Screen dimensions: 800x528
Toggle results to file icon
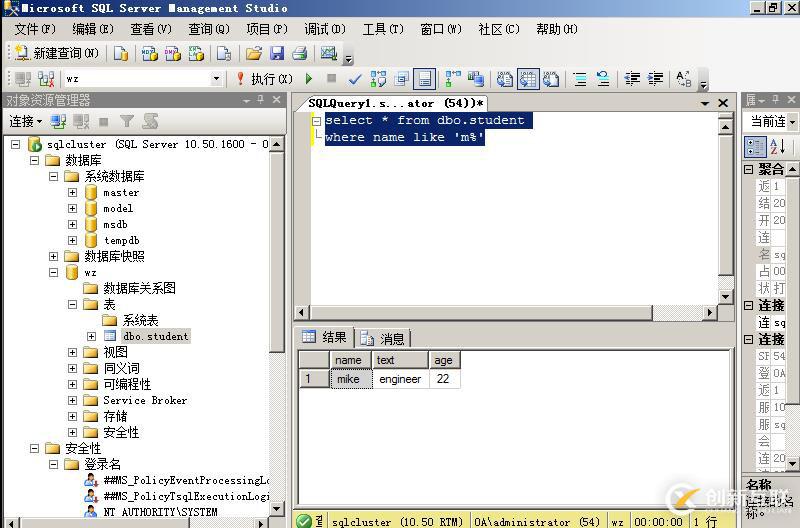551,79
